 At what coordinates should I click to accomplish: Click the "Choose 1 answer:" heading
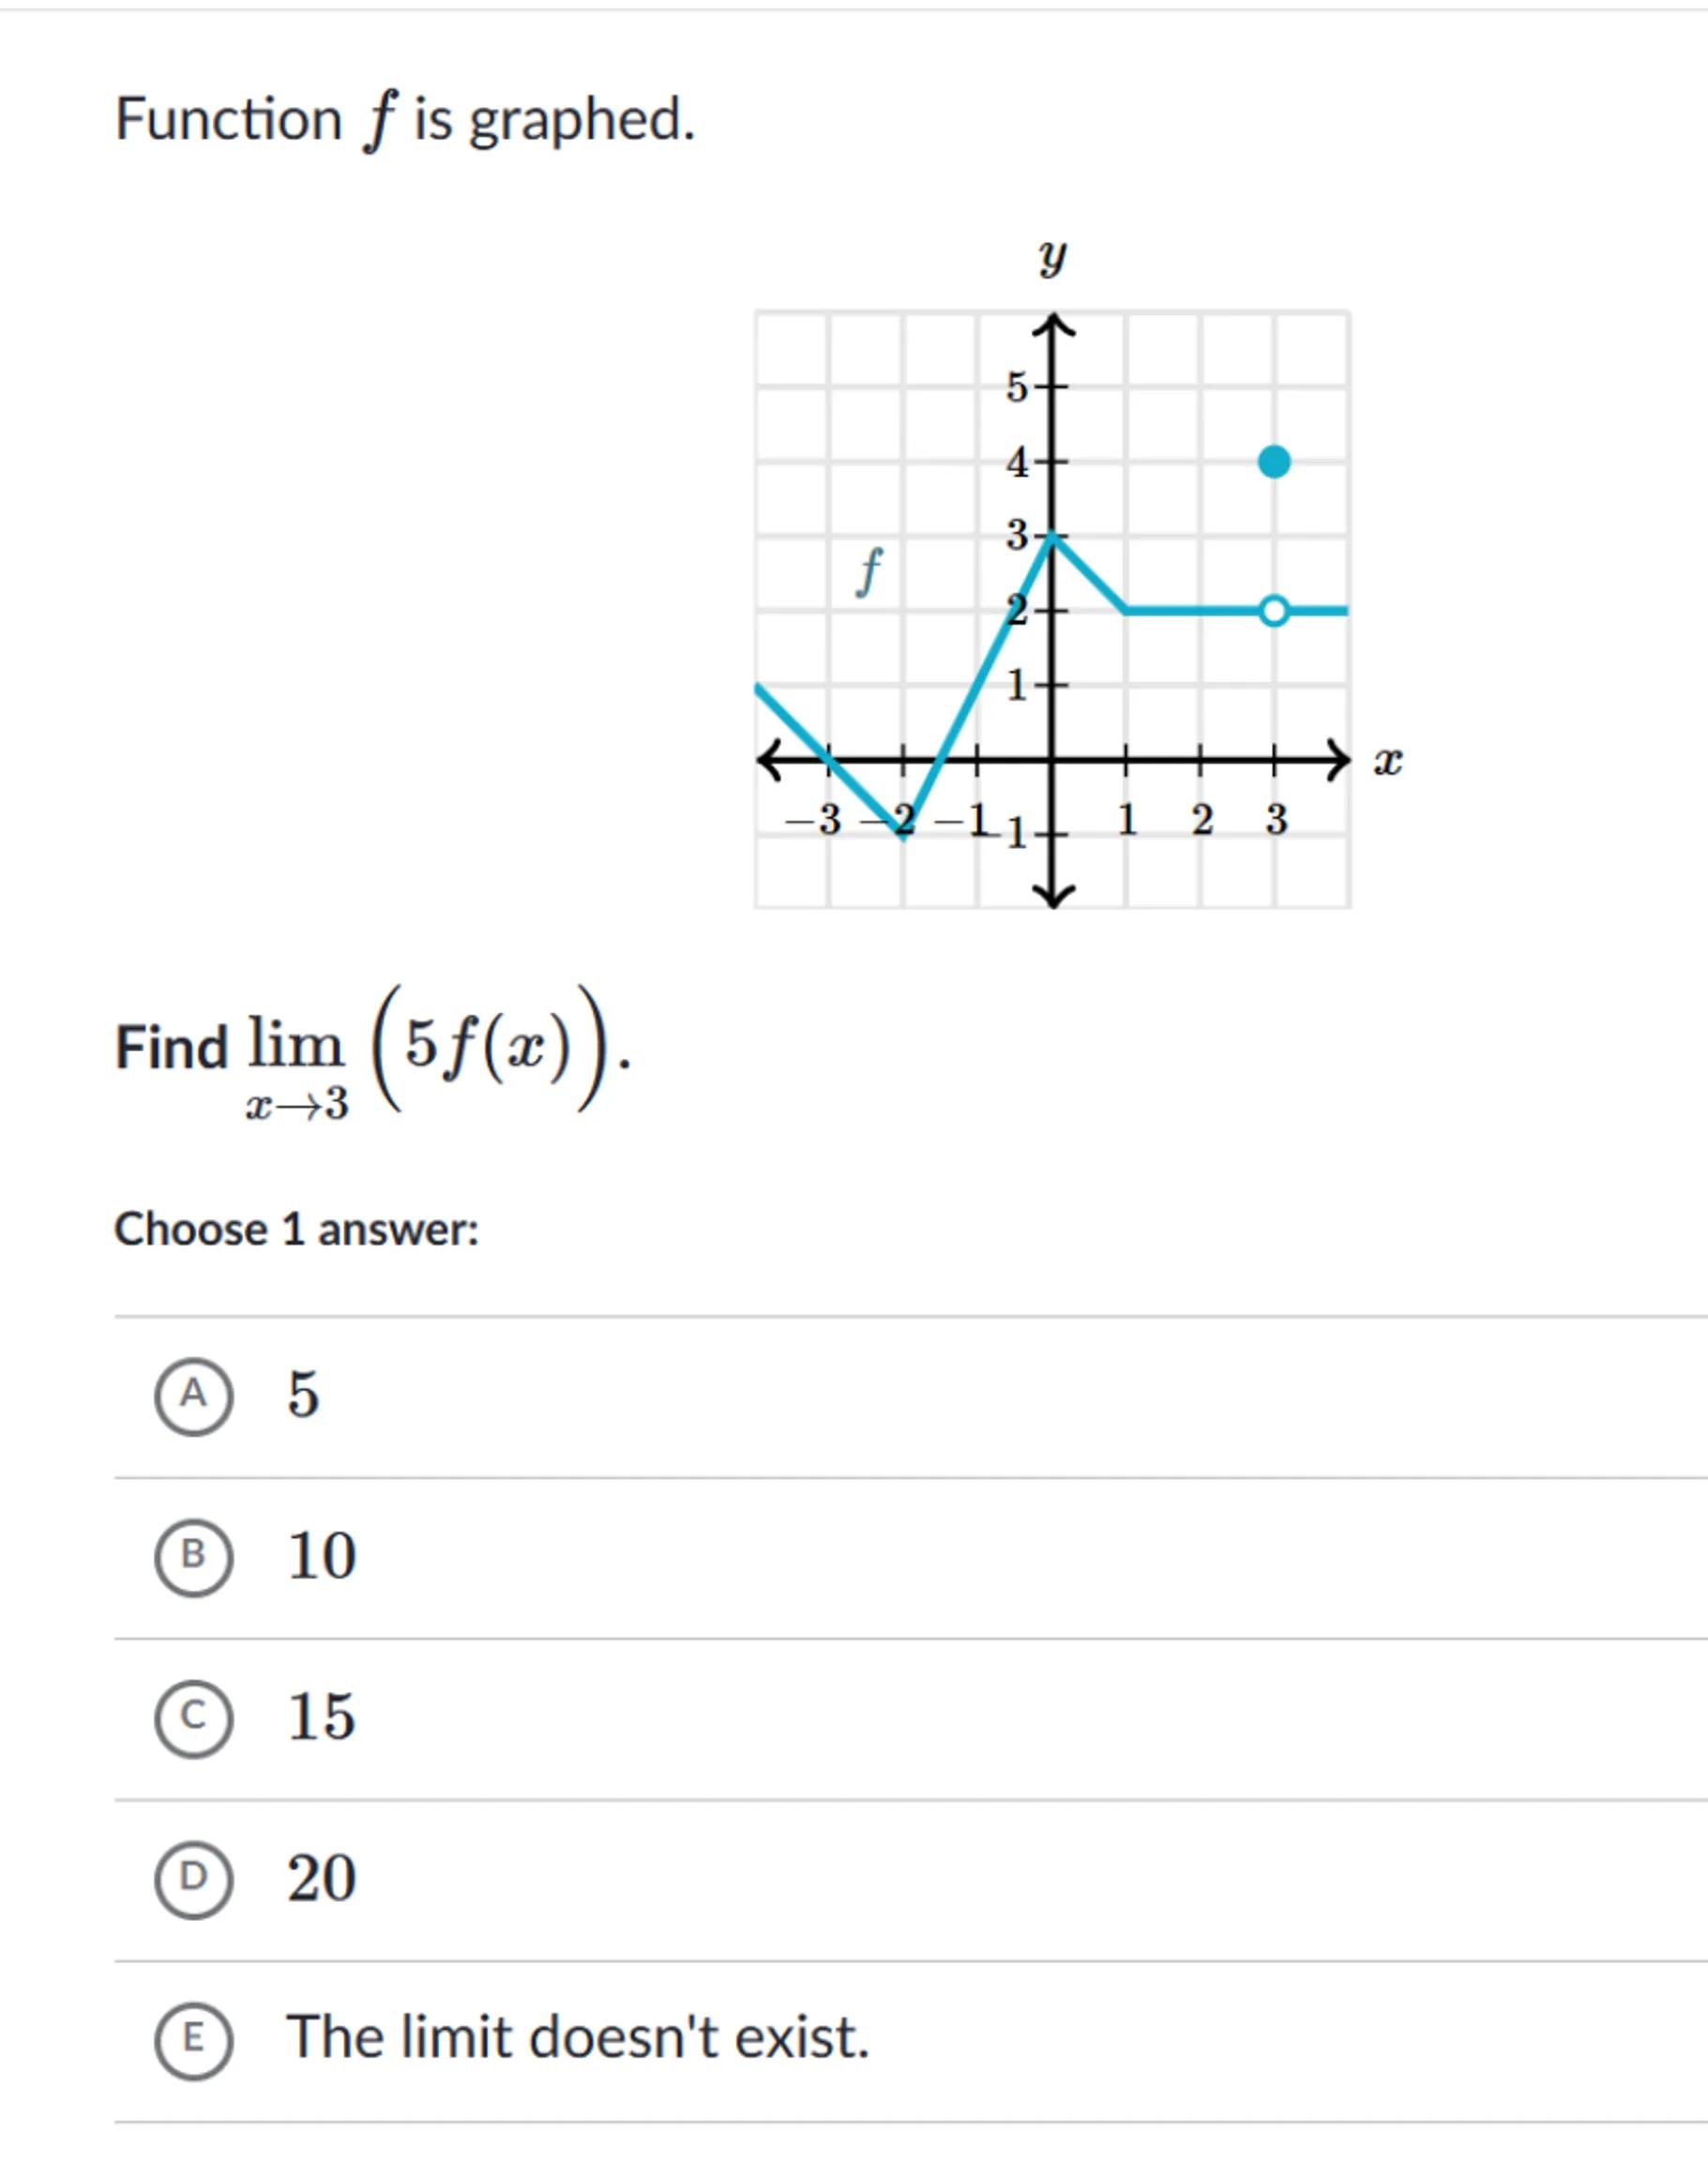pos(297,1229)
